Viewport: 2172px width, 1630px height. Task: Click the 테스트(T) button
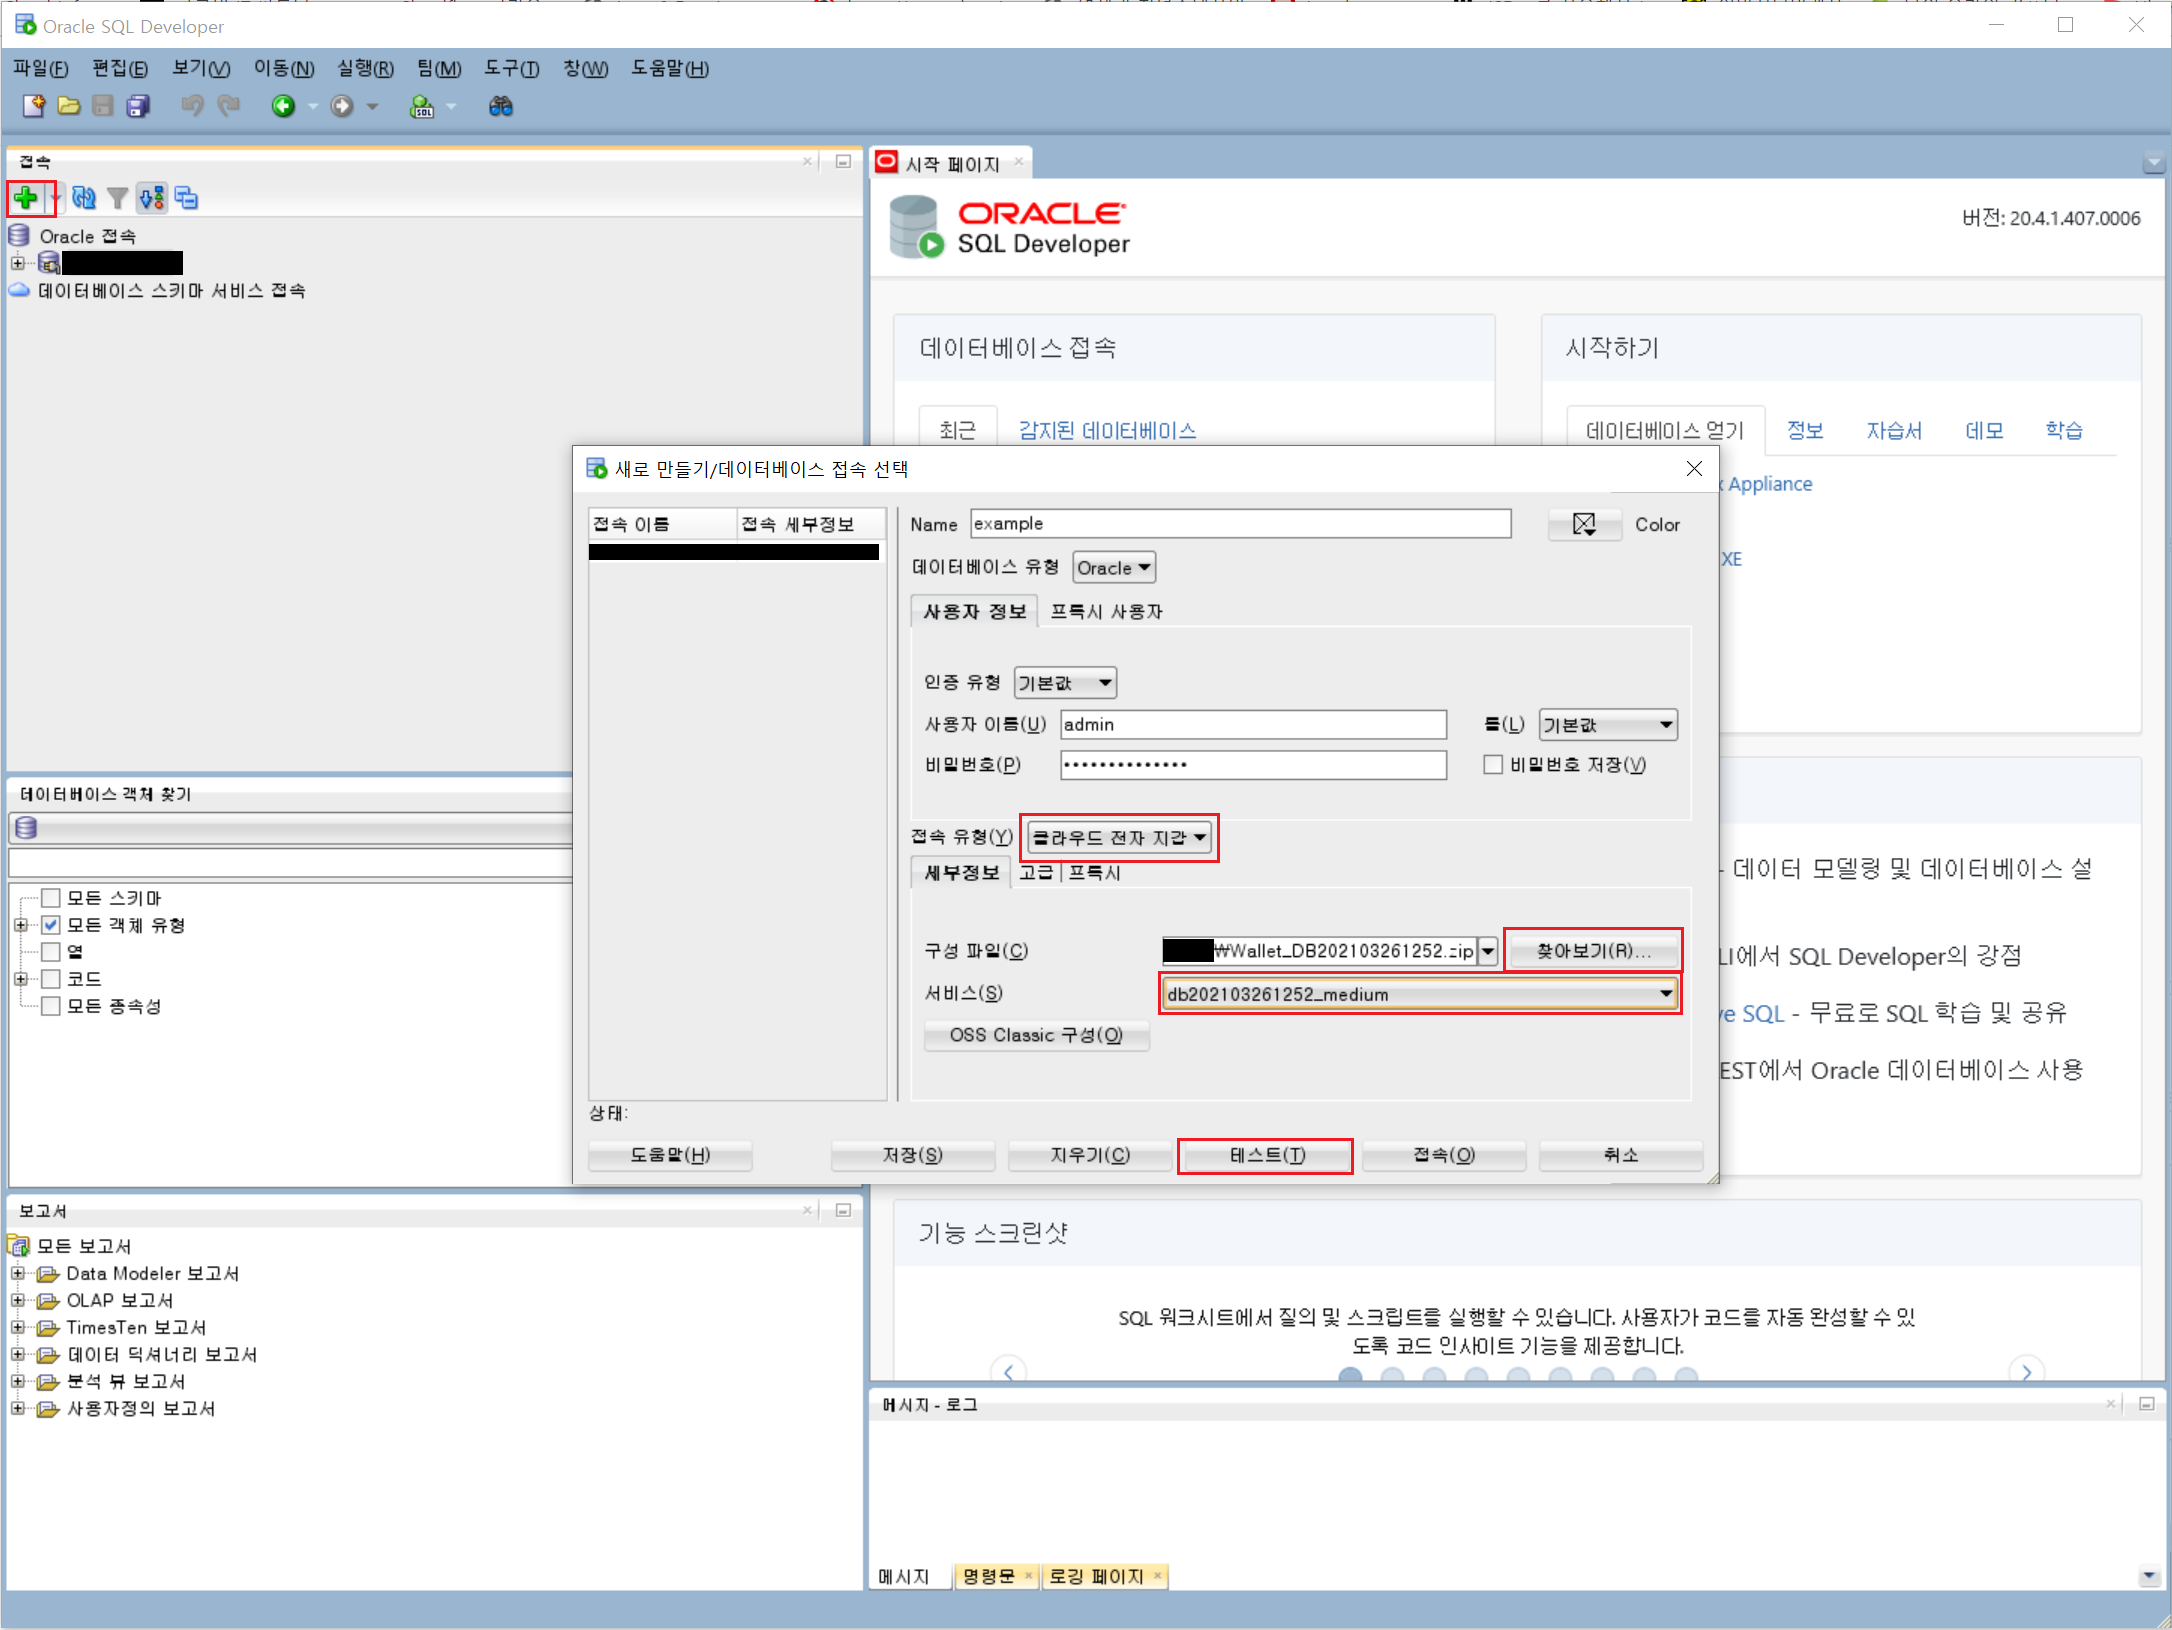coord(1265,1155)
